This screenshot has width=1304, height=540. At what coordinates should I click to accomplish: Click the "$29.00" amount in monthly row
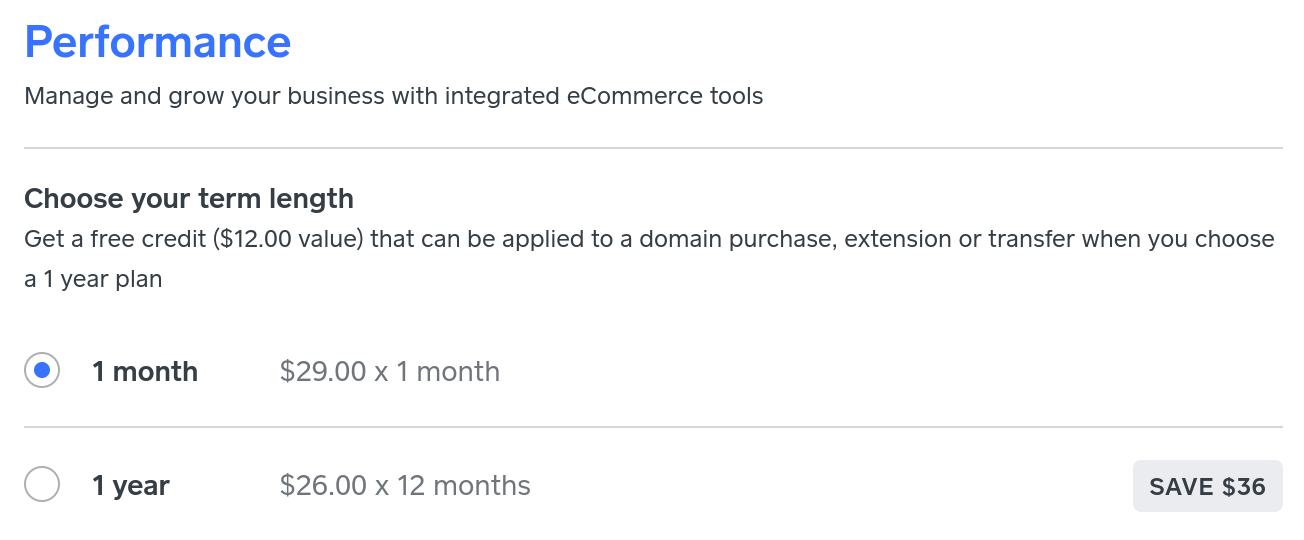pyautogui.click(x=323, y=372)
